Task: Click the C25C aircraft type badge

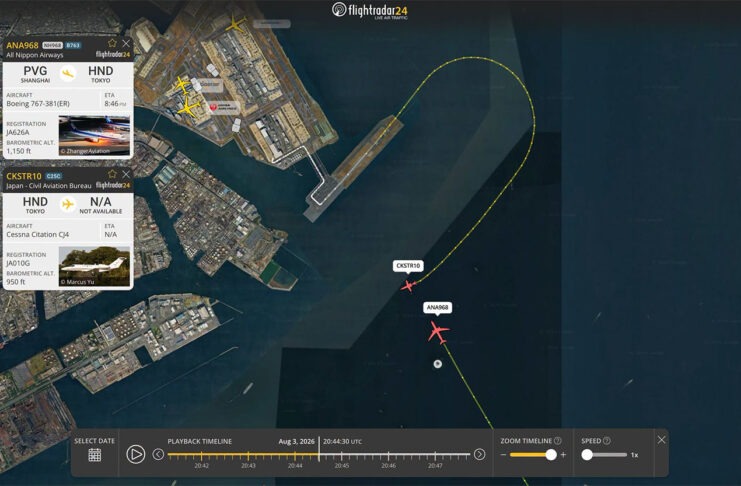Action: (x=54, y=176)
